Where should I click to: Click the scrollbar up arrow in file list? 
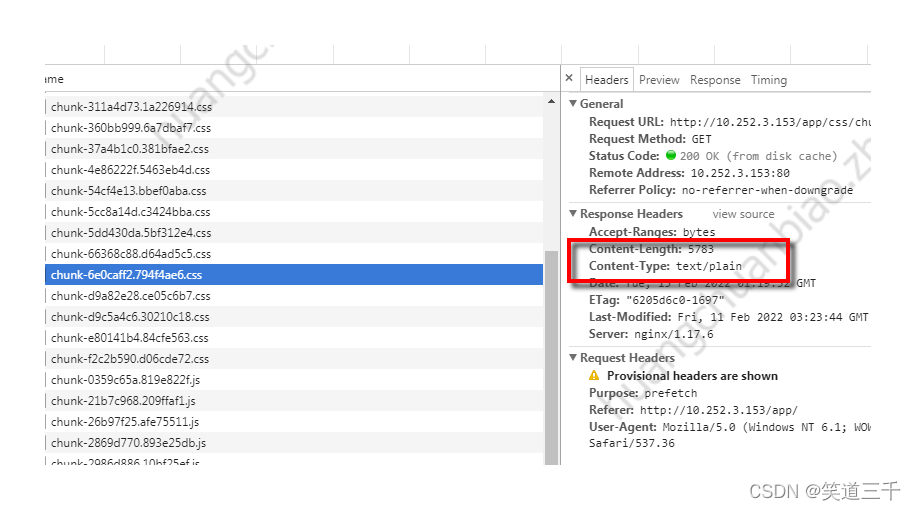551,102
